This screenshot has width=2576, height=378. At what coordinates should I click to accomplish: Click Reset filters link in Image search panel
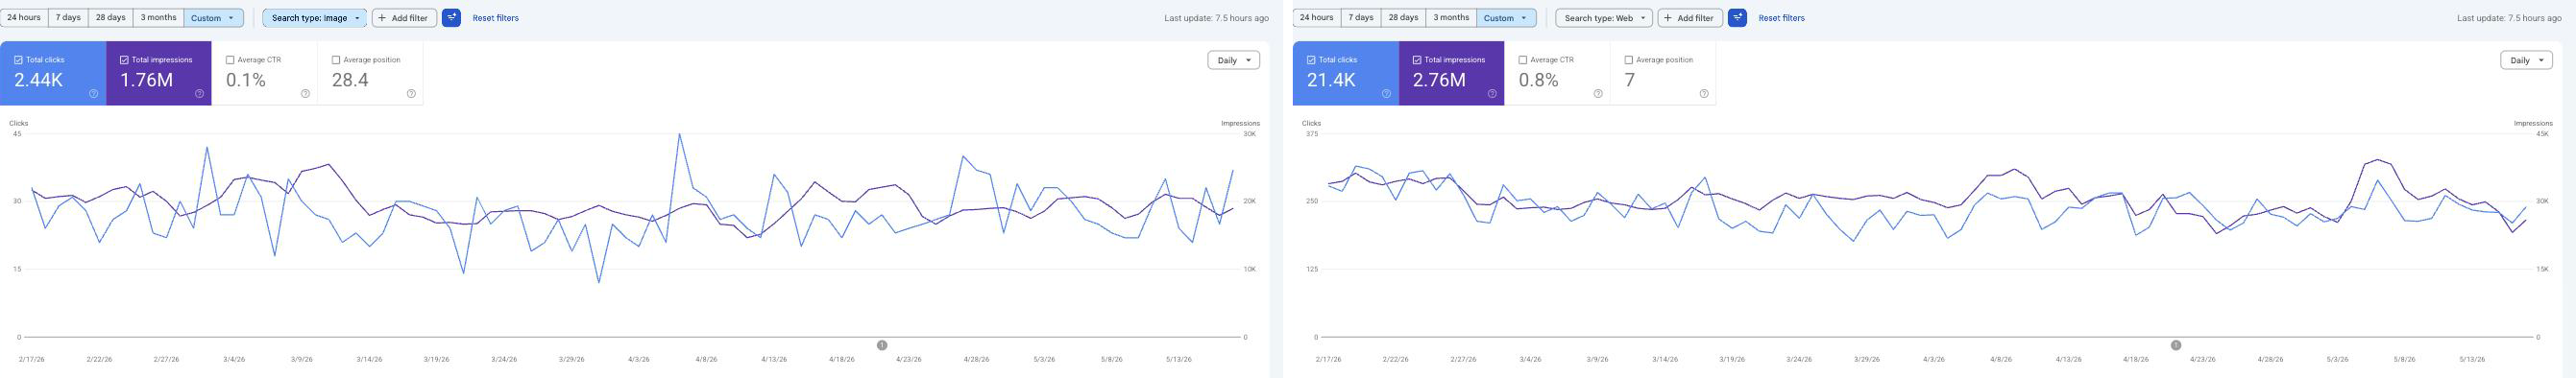(495, 18)
